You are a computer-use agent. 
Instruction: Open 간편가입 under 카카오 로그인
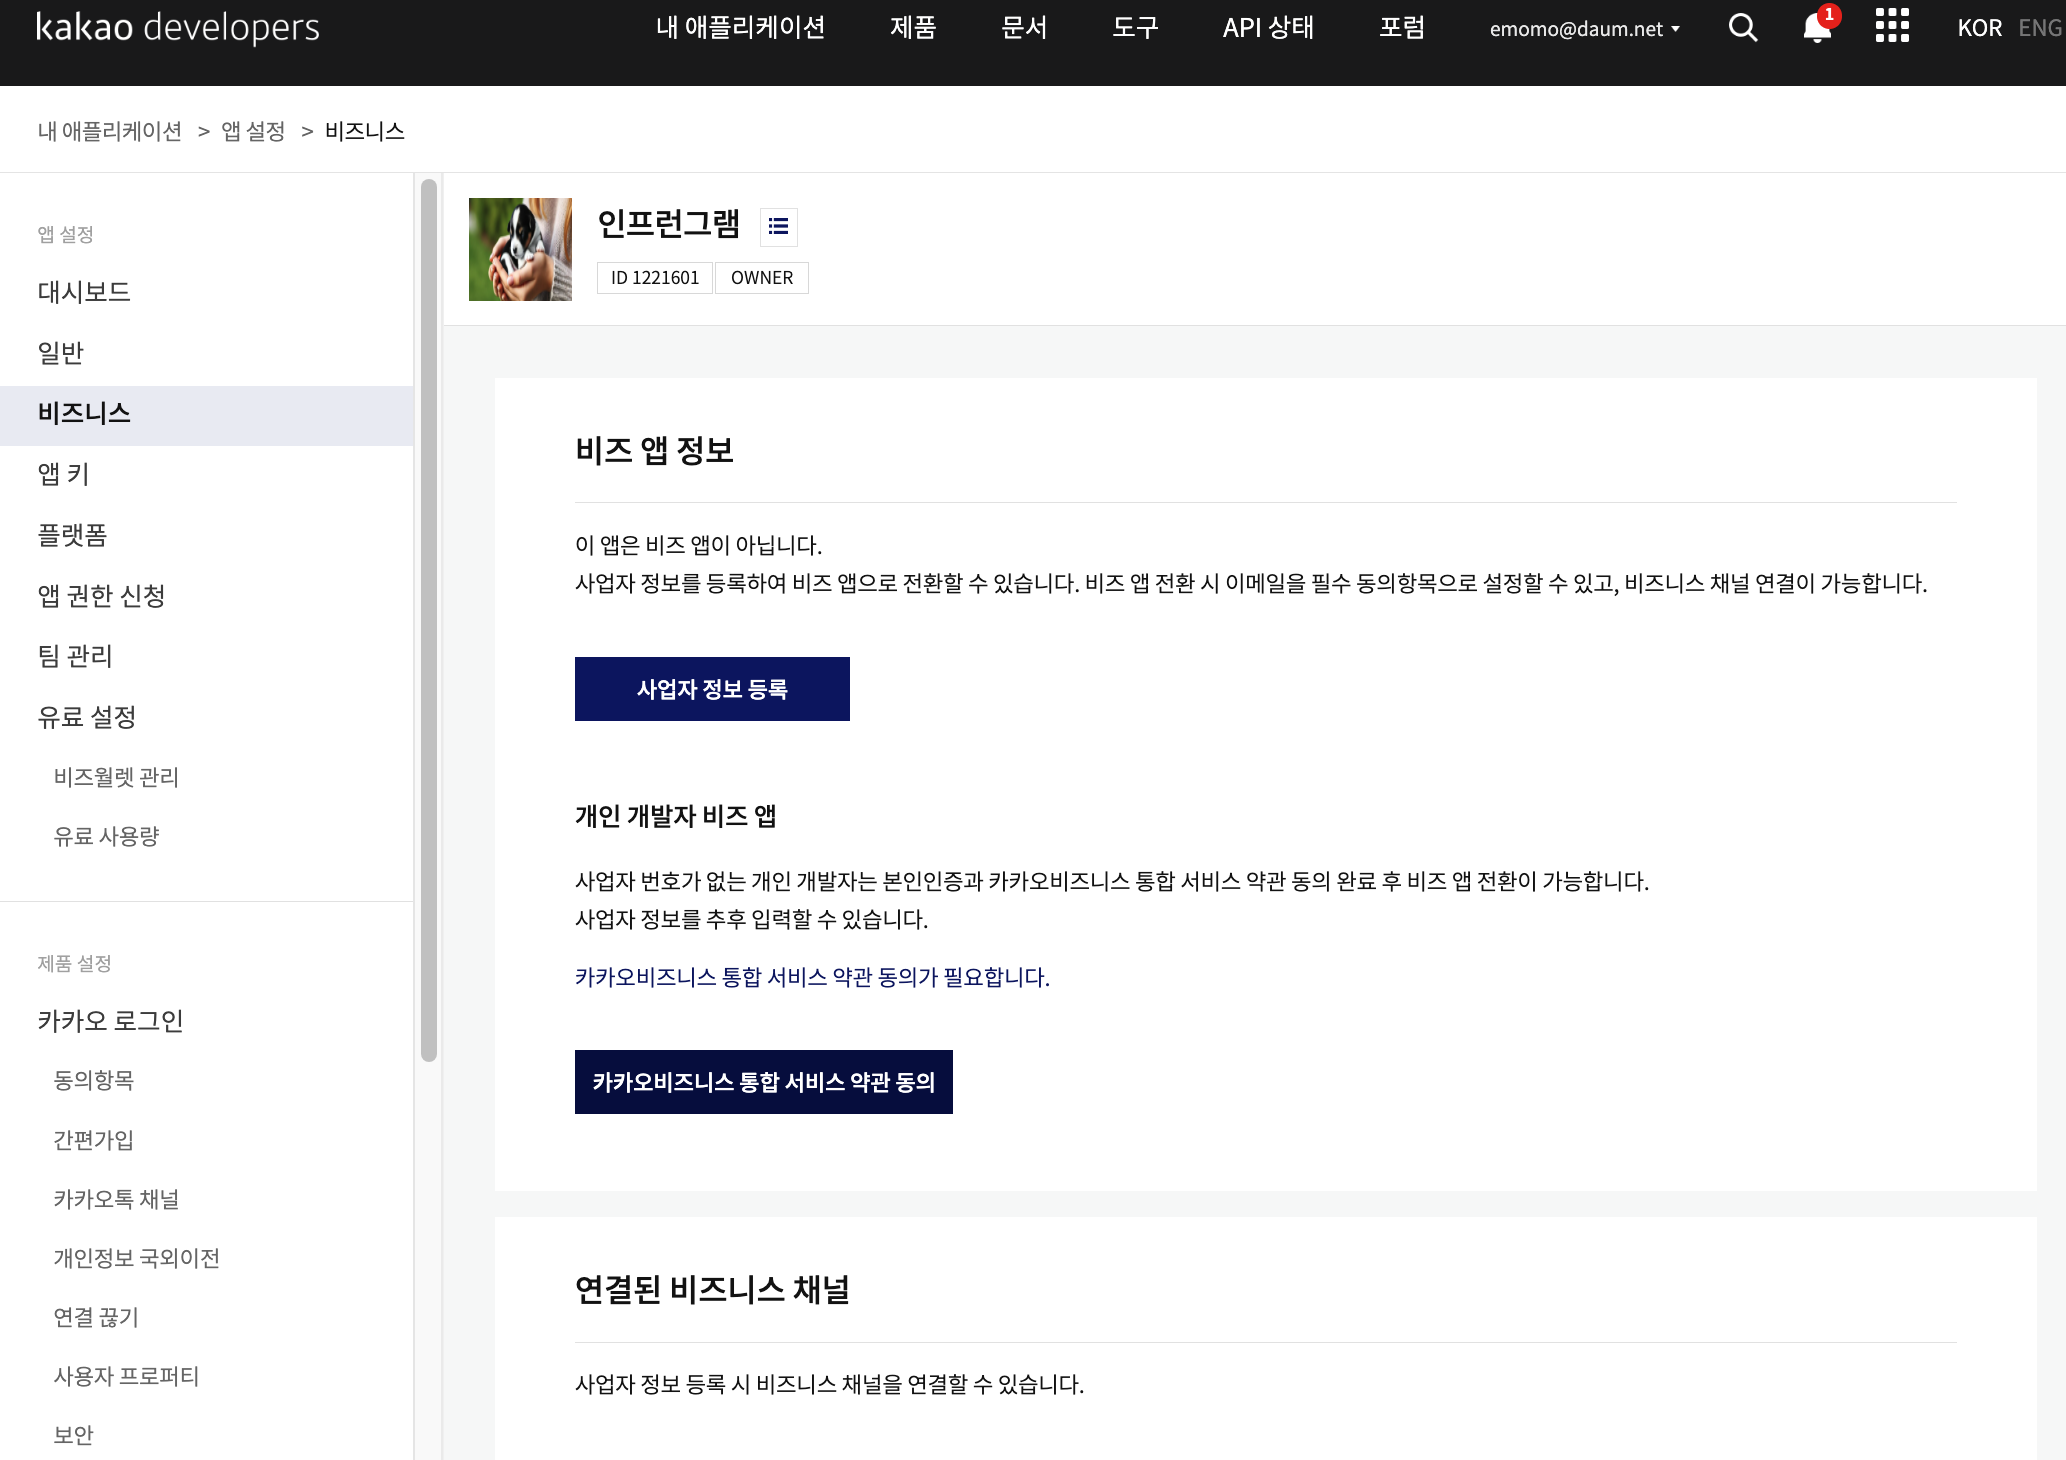click(x=93, y=1140)
